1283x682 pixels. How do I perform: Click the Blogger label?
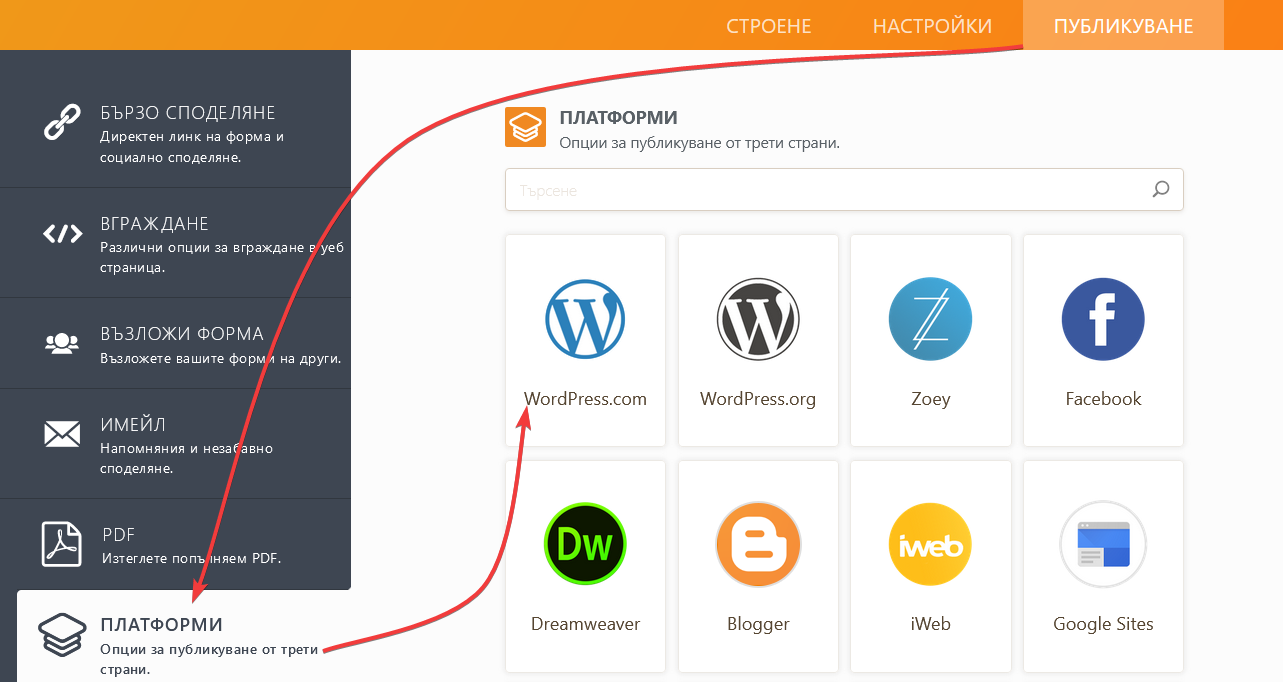pos(758,624)
